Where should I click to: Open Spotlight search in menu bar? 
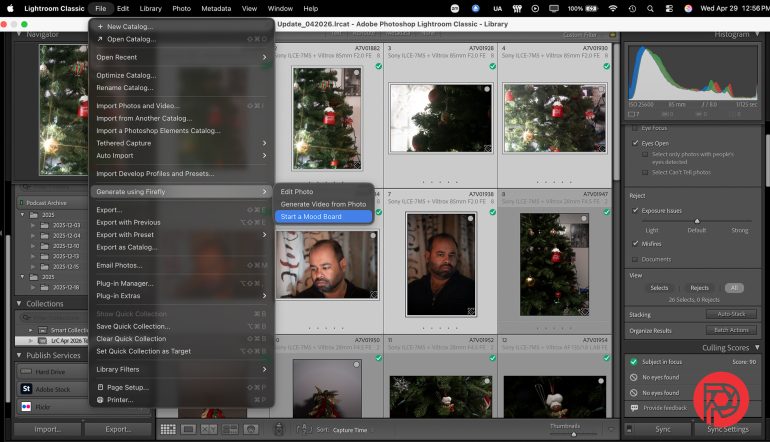point(650,8)
